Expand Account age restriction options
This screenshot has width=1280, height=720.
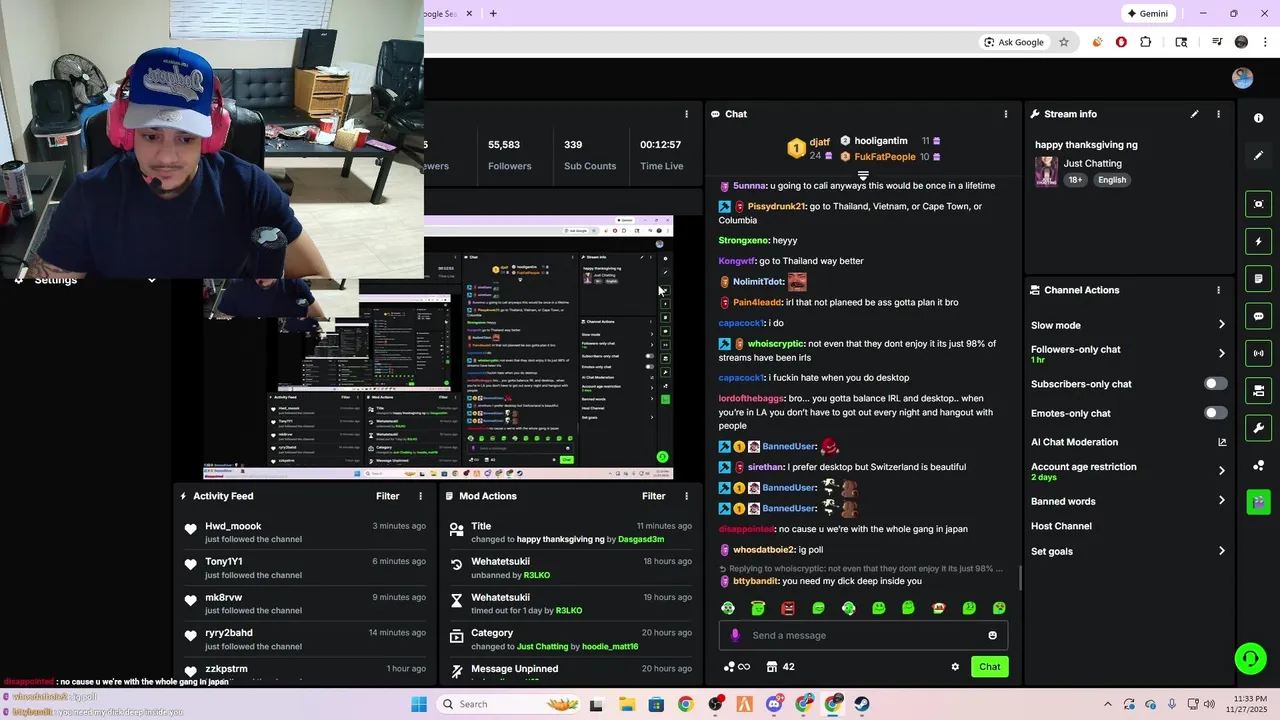(x=1221, y=471)
